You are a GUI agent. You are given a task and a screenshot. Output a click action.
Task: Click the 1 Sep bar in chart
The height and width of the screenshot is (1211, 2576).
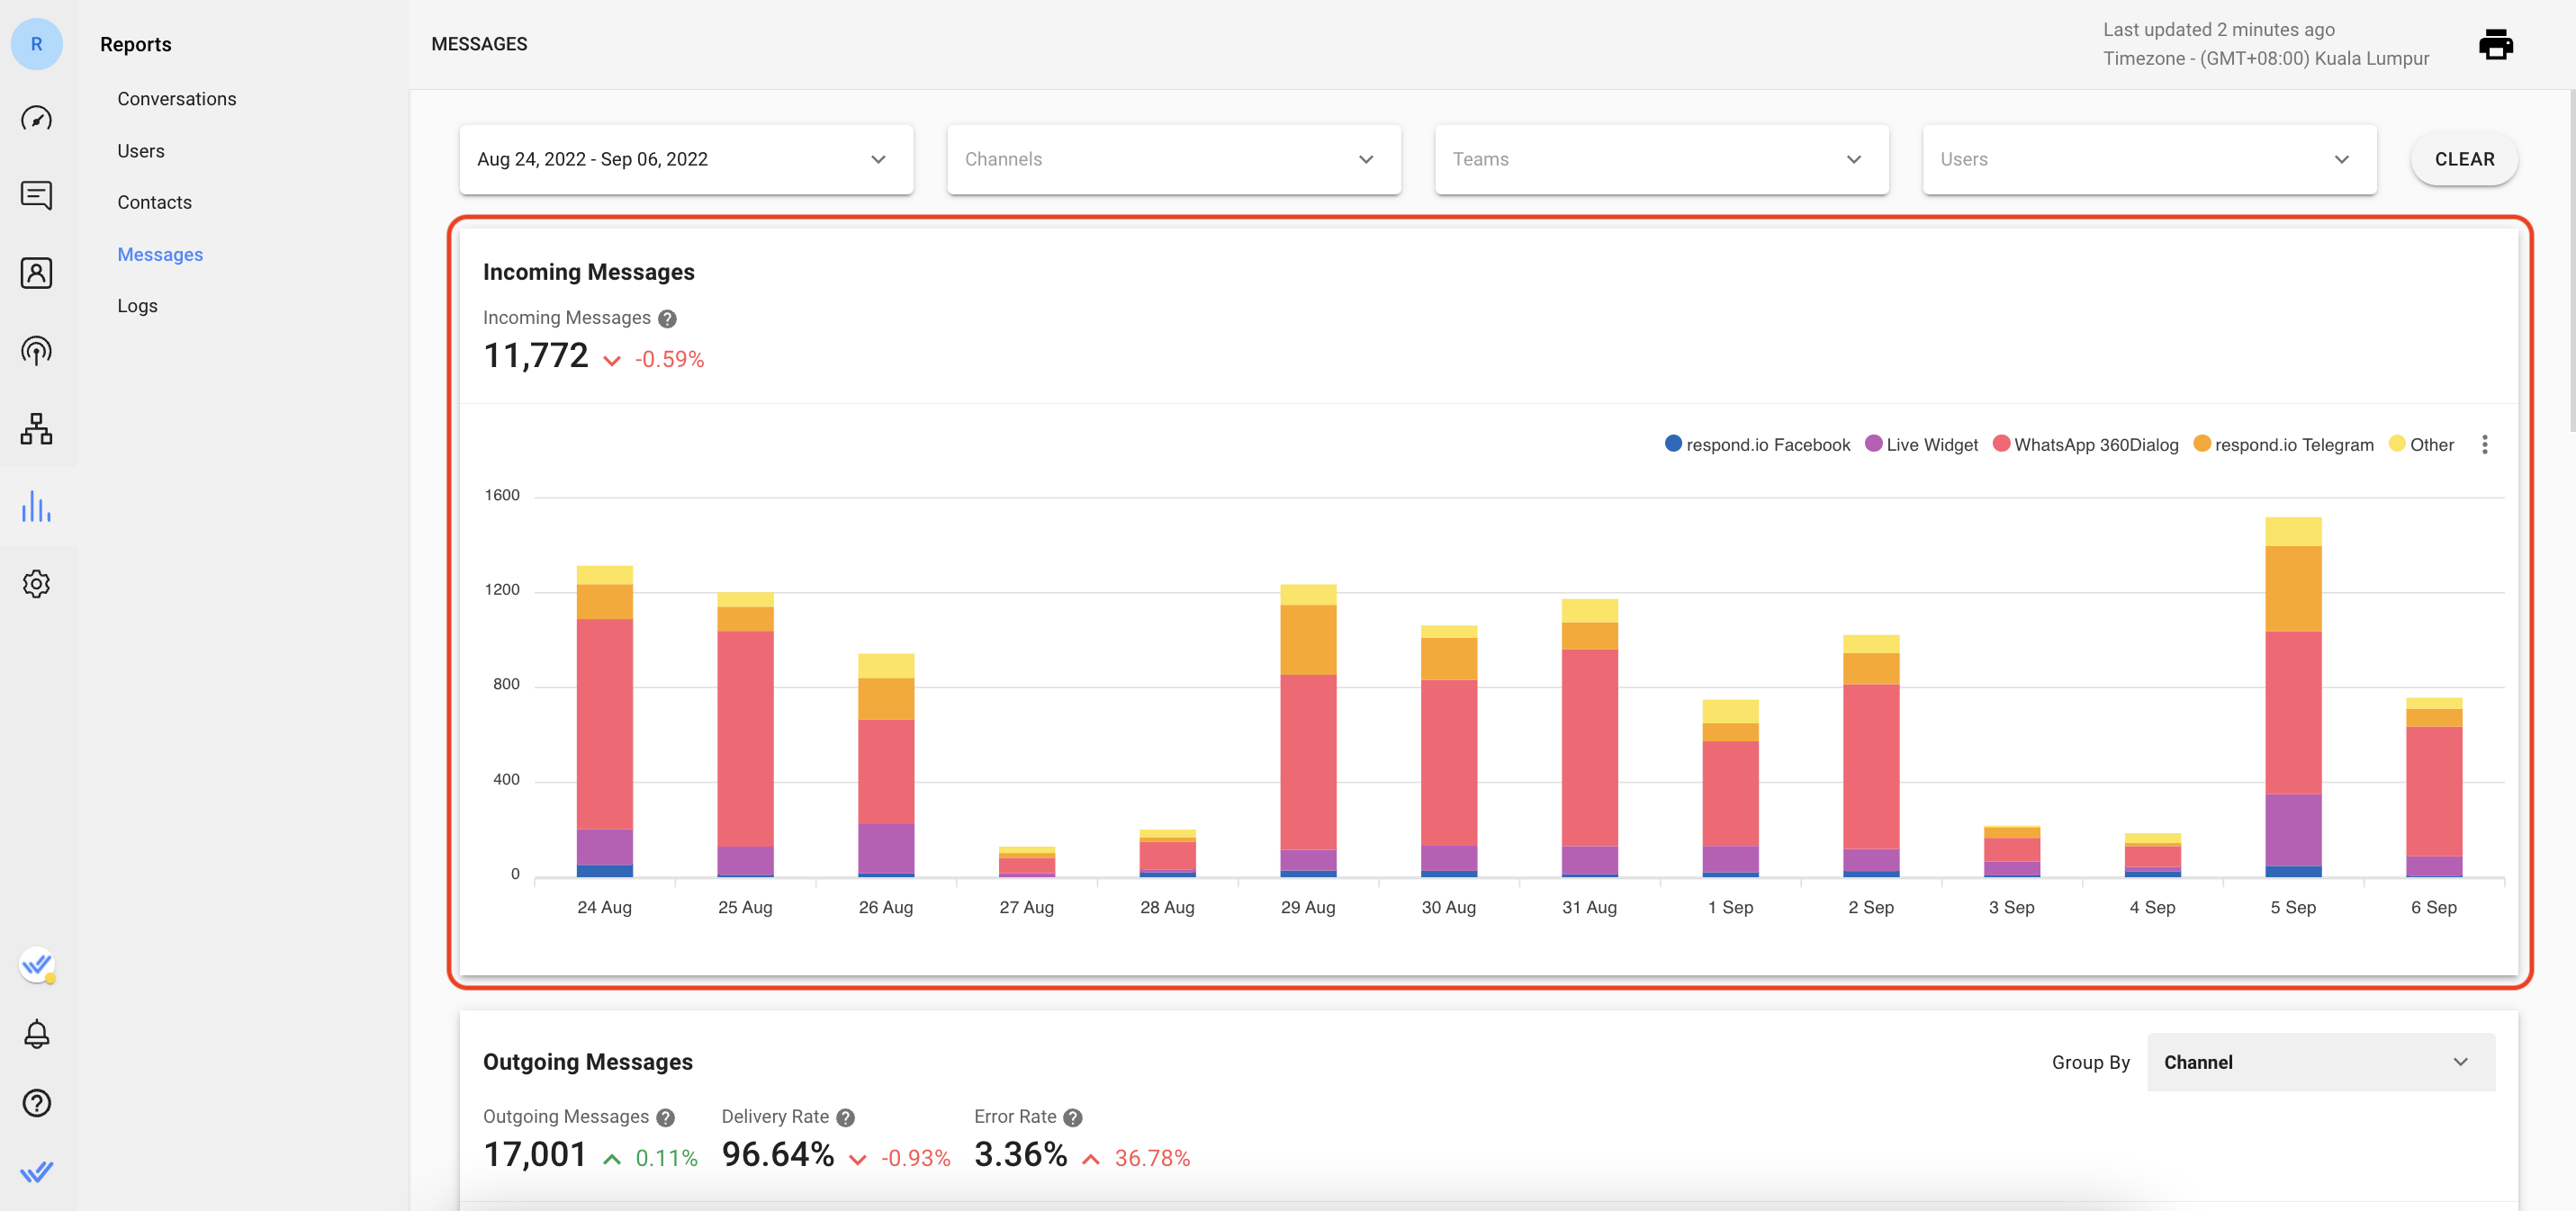coord(1729,788)
